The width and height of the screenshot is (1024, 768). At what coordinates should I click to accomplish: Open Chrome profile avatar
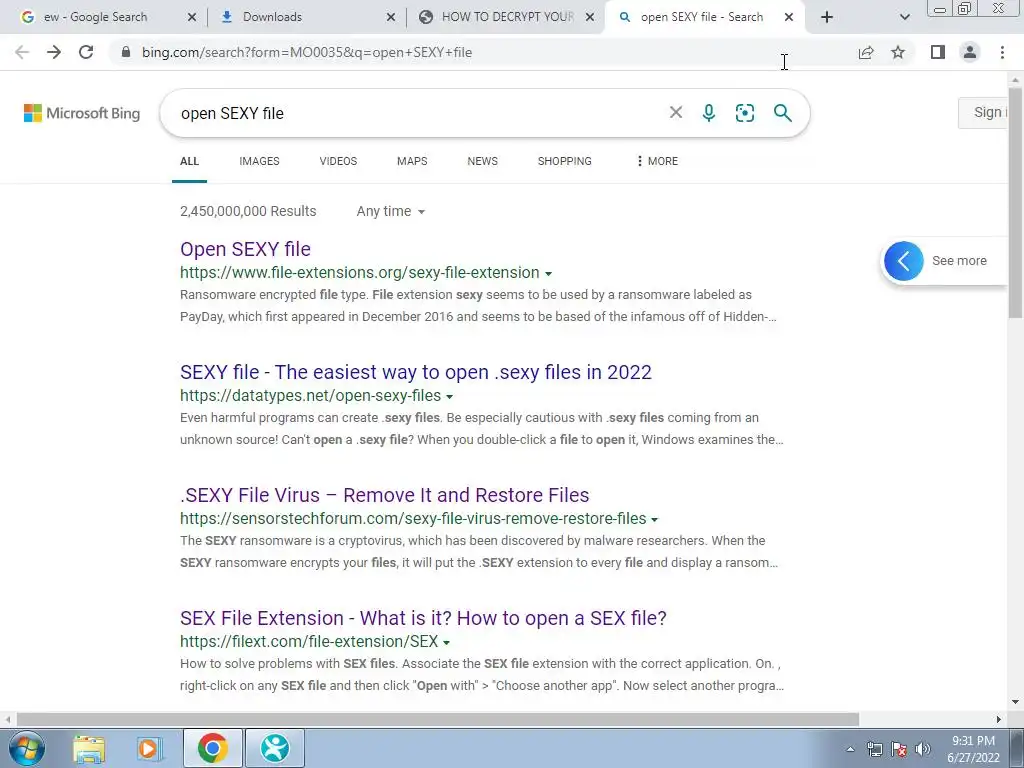[x=970, y=52]
